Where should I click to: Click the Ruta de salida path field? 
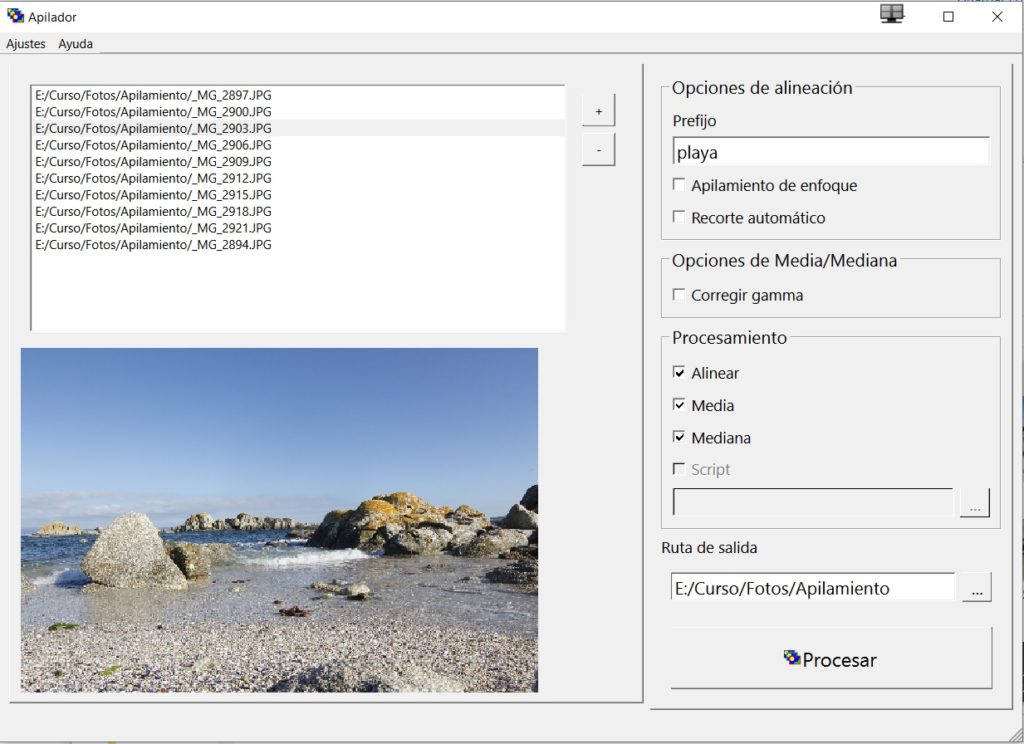[812, 587]
